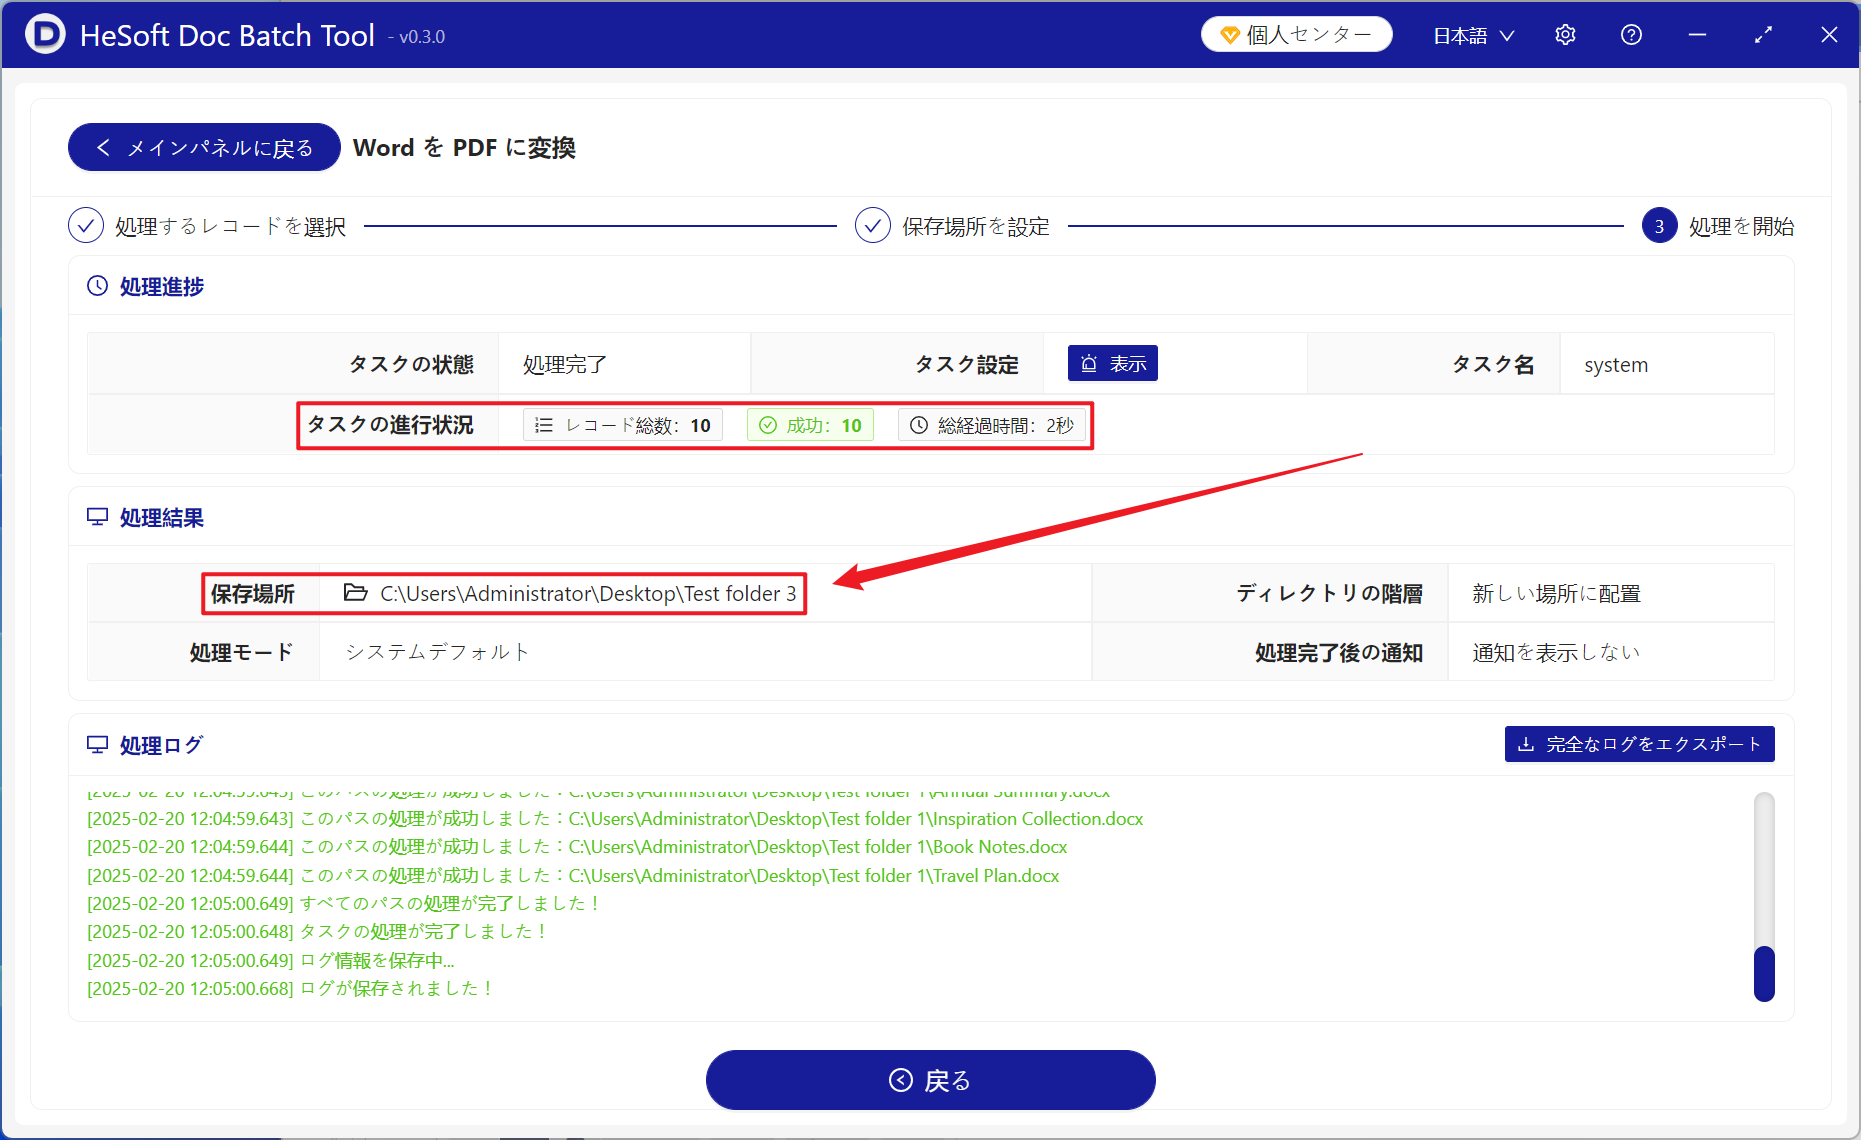This screenshot has height=1140, width=1861.
Task: Open the 個人センター personal center button
Action: pyautogui.click(x=1296, y=35)
